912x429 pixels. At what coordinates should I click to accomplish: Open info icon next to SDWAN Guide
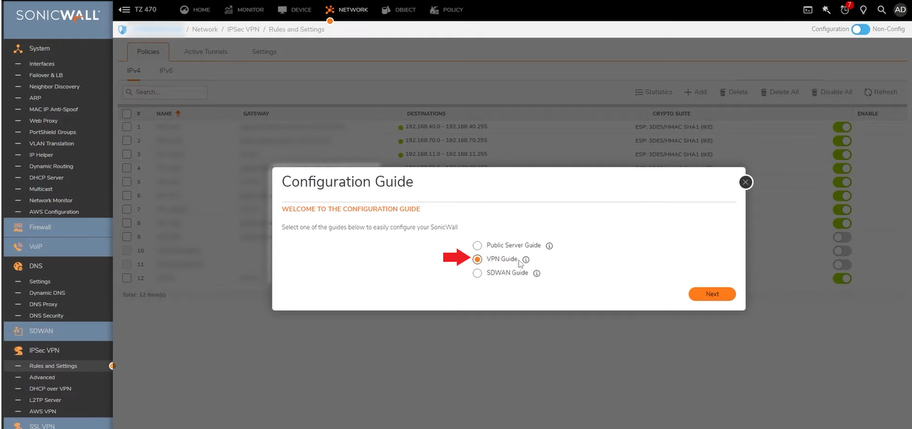(x=537, y=273)
